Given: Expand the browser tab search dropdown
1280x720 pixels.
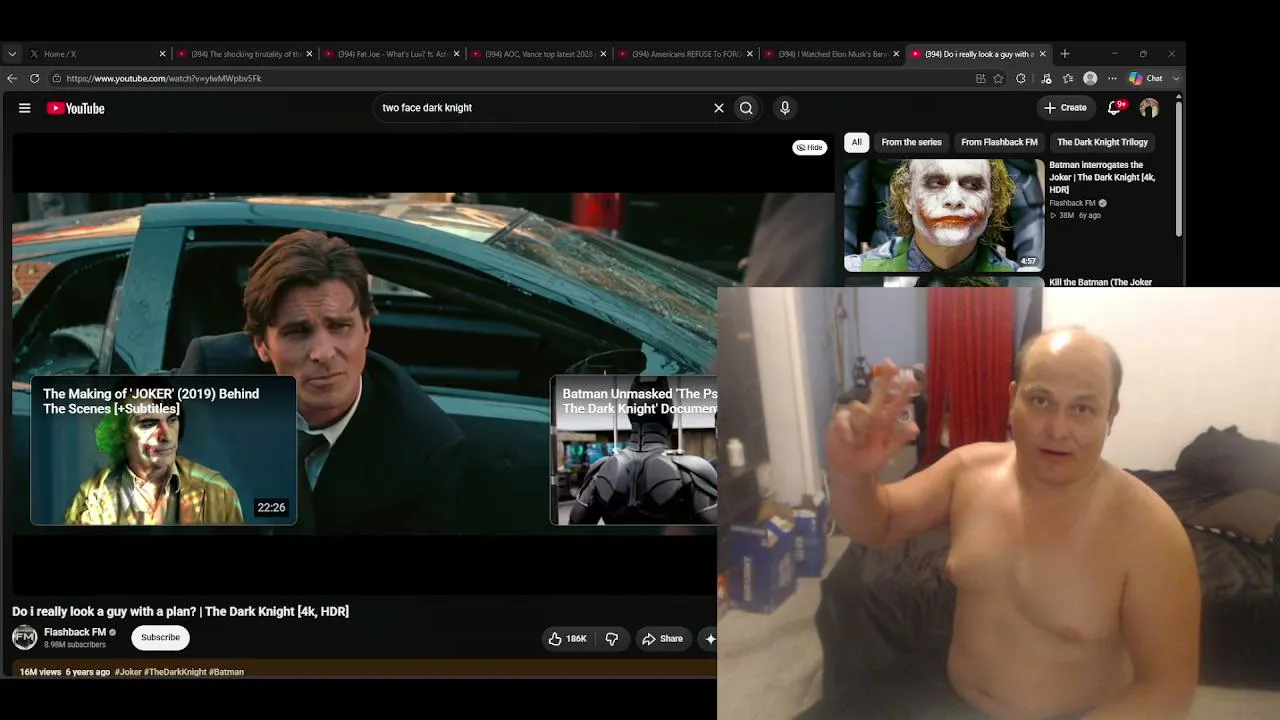Looking at the screenshot, I should [x=12, y=54].
